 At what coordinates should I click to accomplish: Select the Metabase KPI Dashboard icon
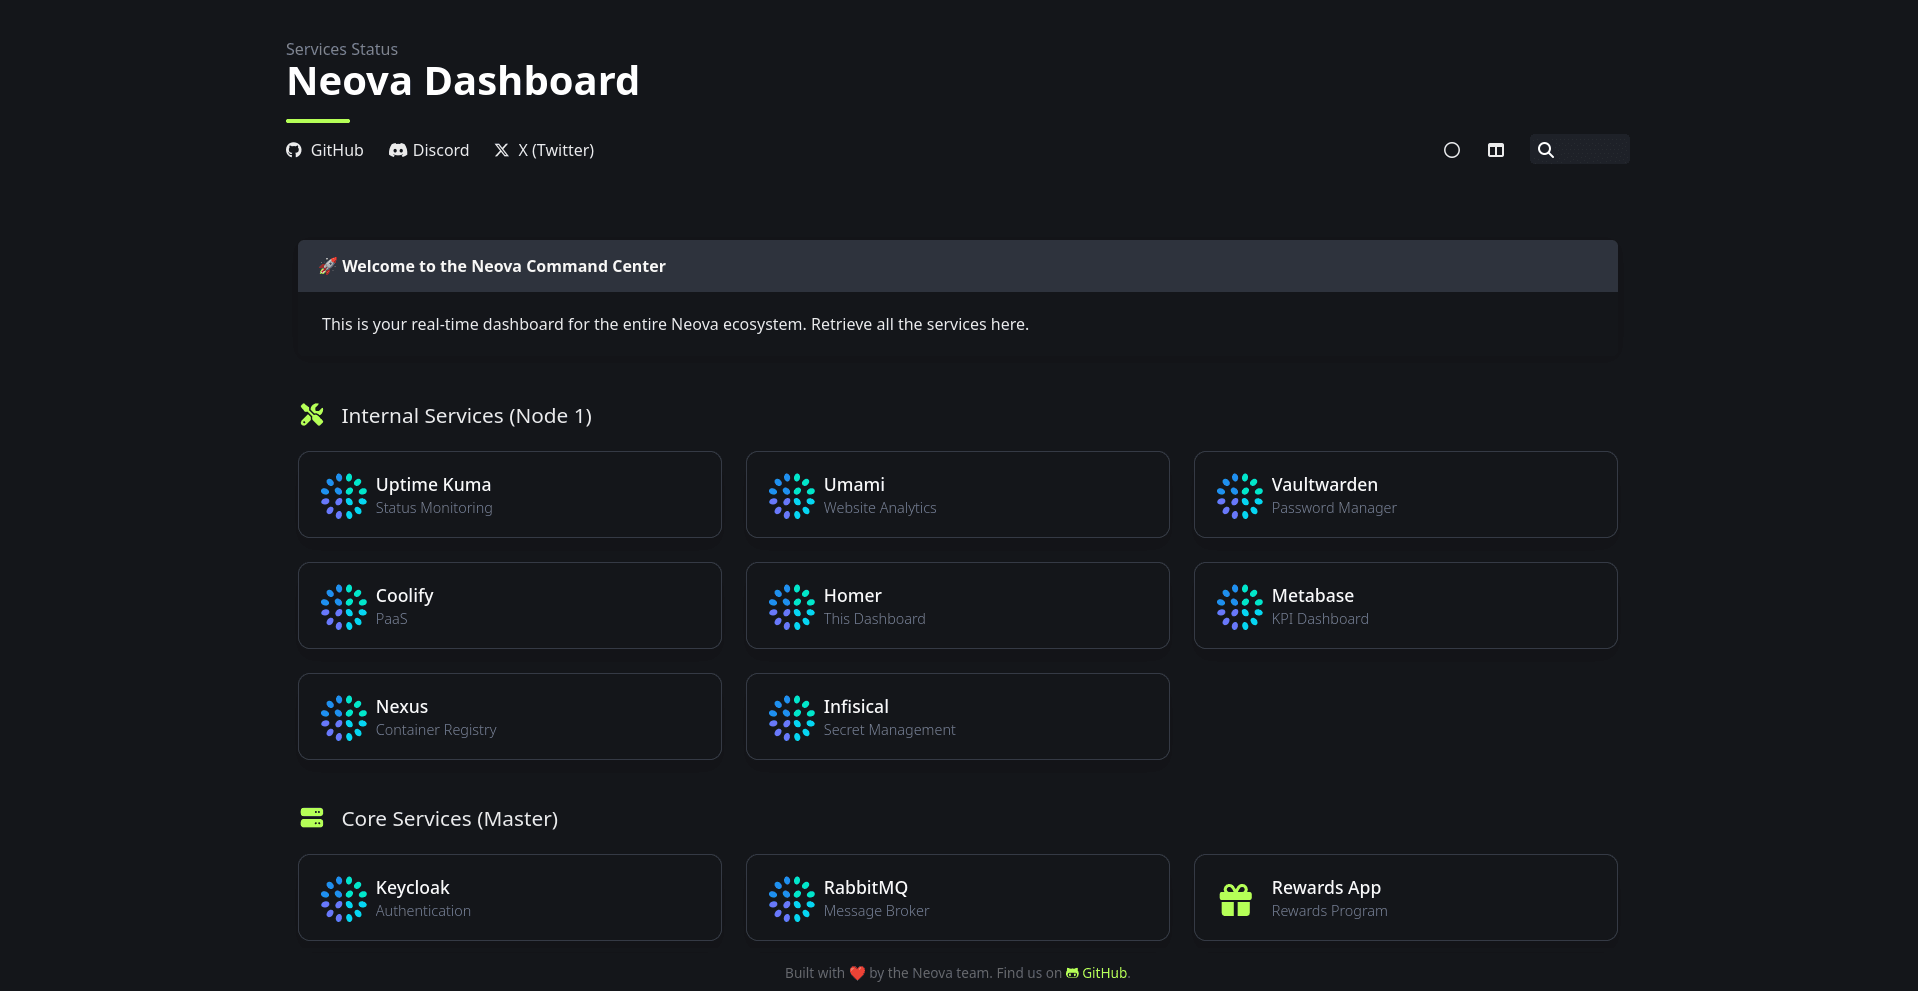click(x=1239, y=607)
